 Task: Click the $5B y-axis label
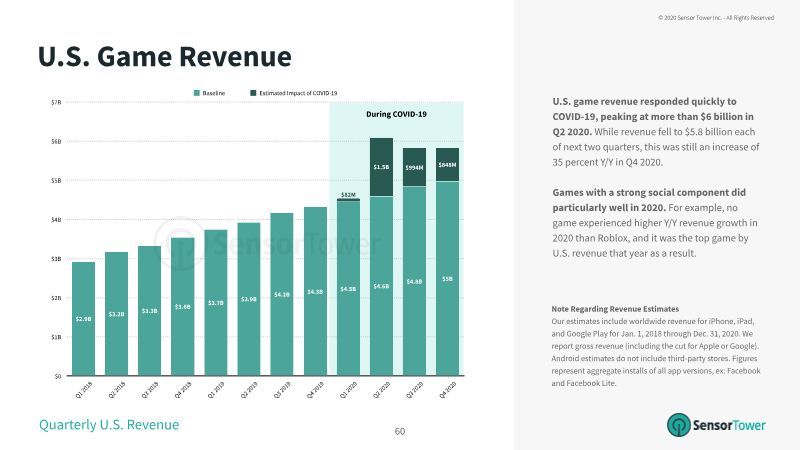56,181
